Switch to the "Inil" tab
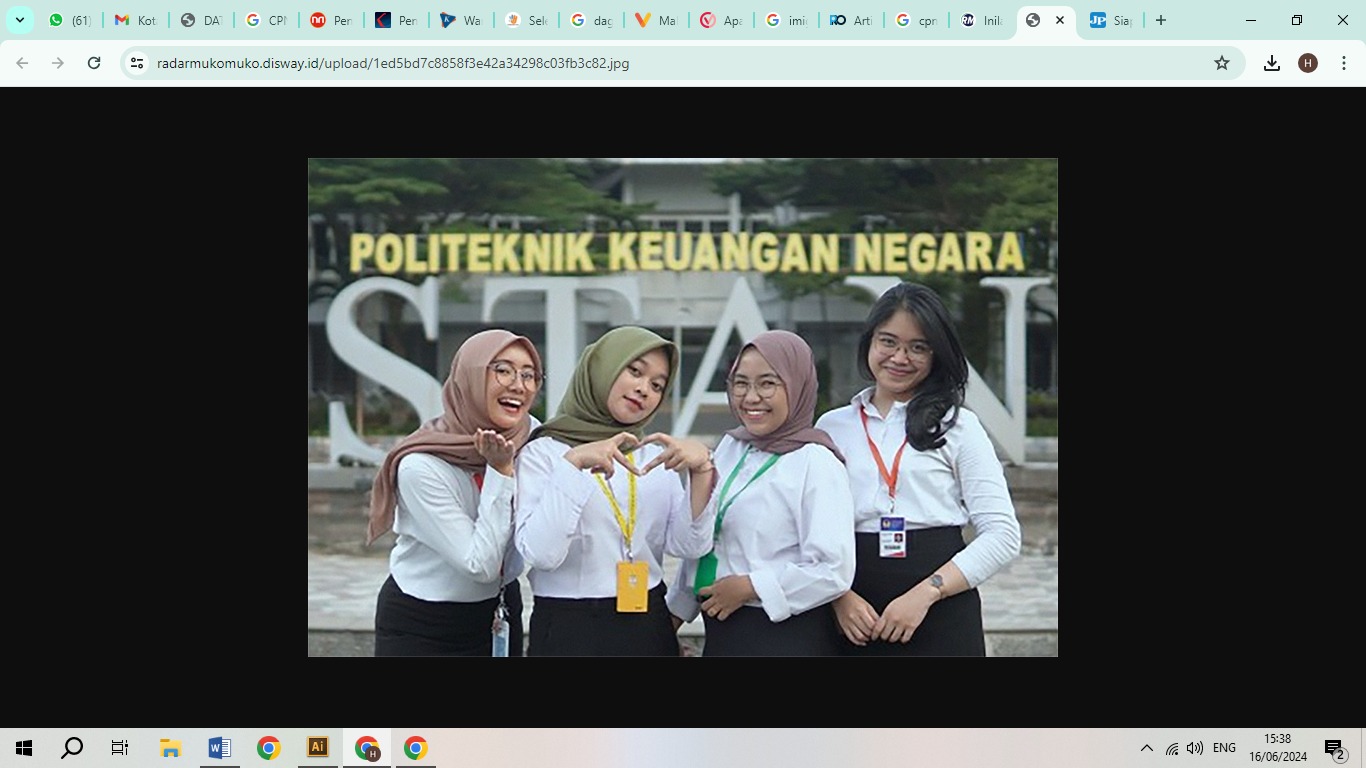Viewport: 1366px width, 768px height. [984, 20]
